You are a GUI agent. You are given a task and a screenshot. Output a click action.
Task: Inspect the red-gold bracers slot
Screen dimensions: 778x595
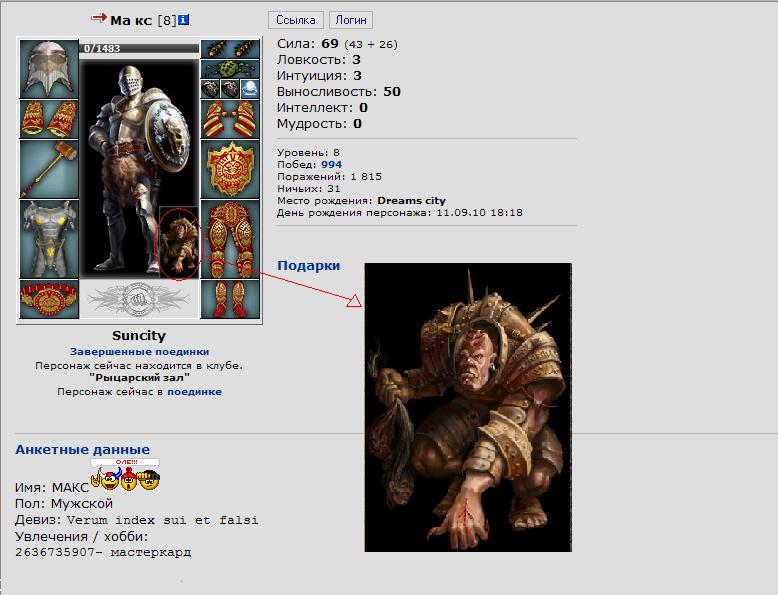[49, 119]
